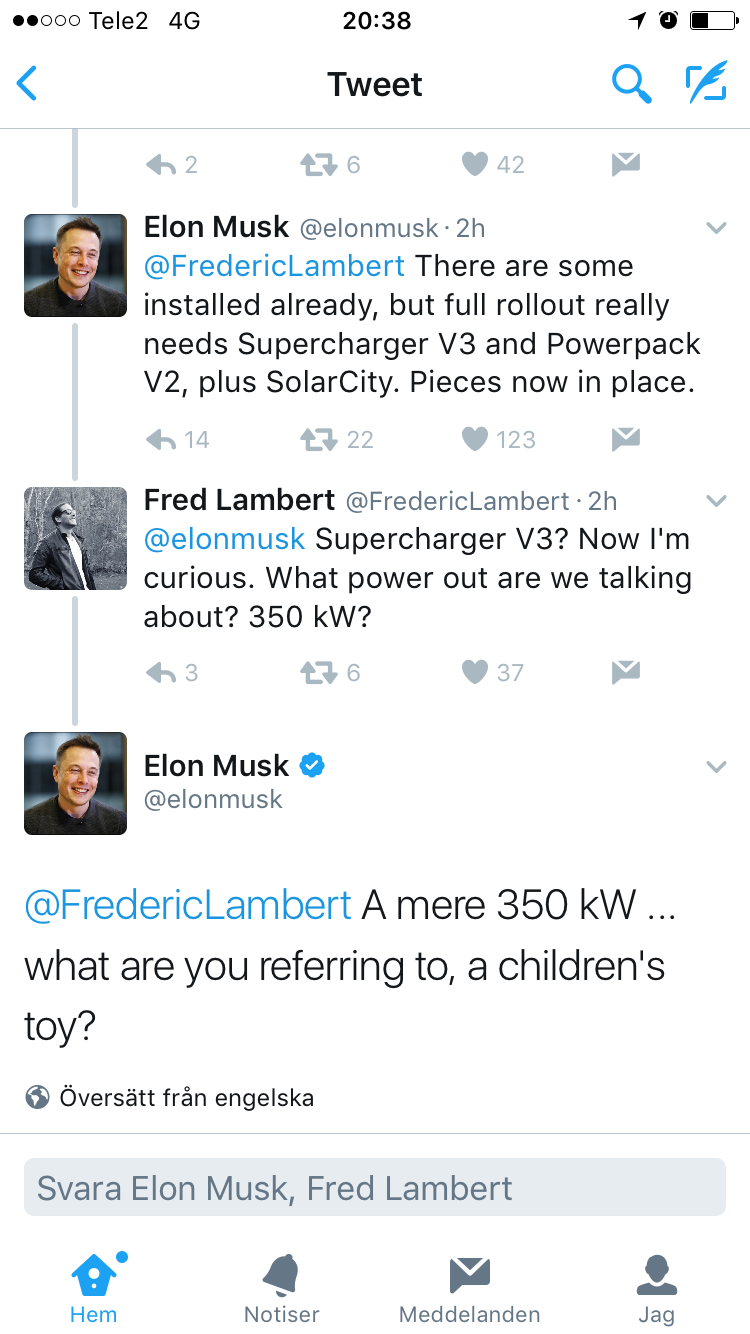Screen dimensions: 750x1334
Task: Tap Översätt från engelska translate link
Action: pos(186,1098)
